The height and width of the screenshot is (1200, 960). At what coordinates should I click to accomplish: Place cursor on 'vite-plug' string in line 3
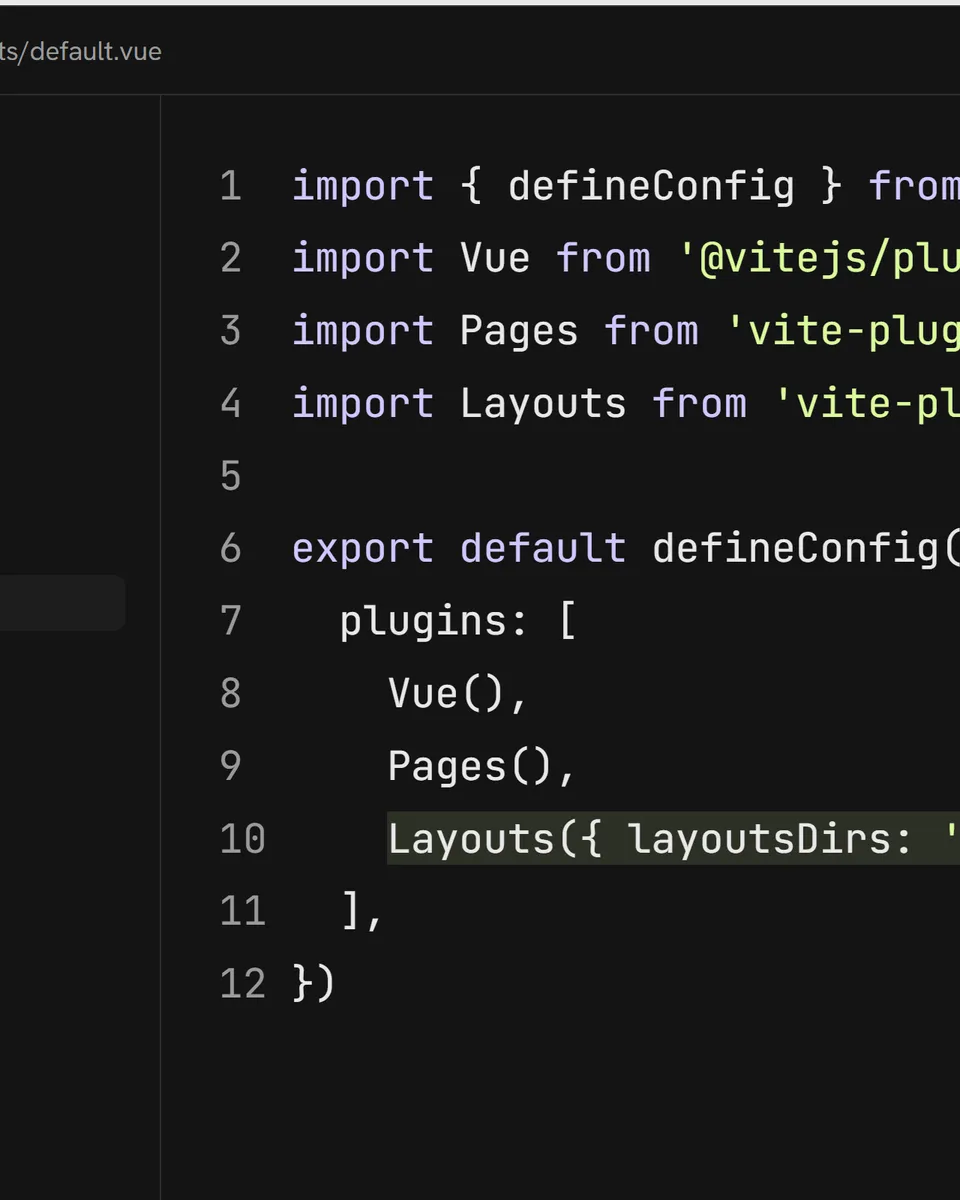(x=844, y=331)
